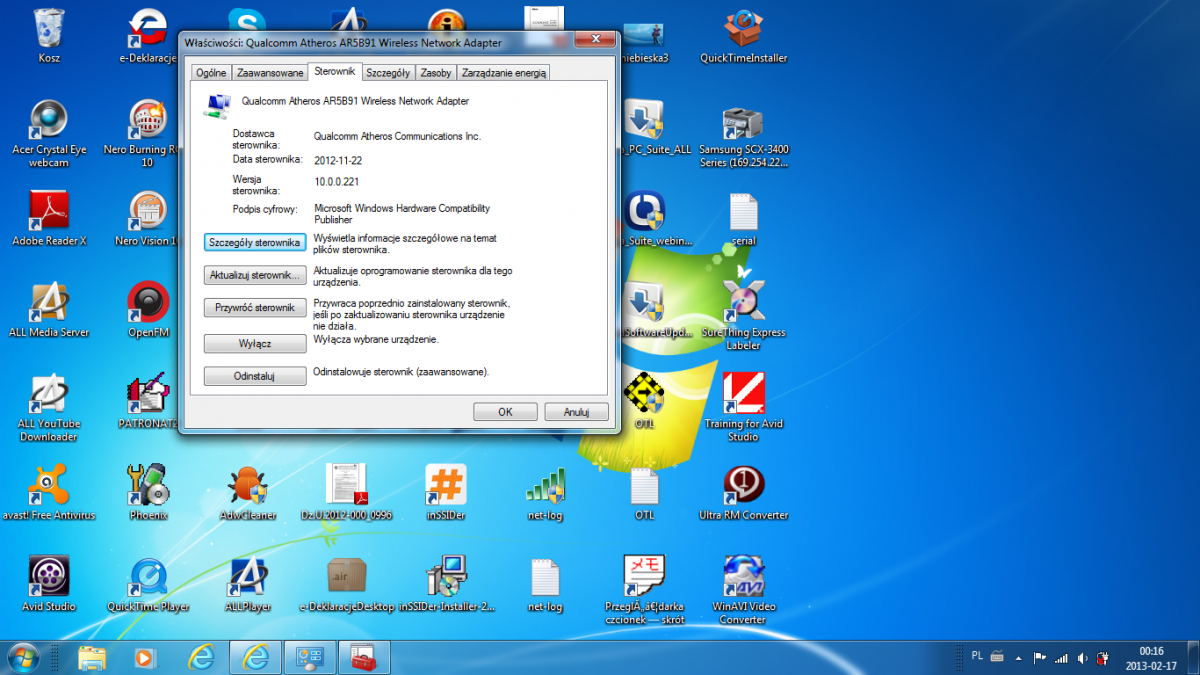Open the taskbar clock showing 00:16

click(x=1151, y=657)
